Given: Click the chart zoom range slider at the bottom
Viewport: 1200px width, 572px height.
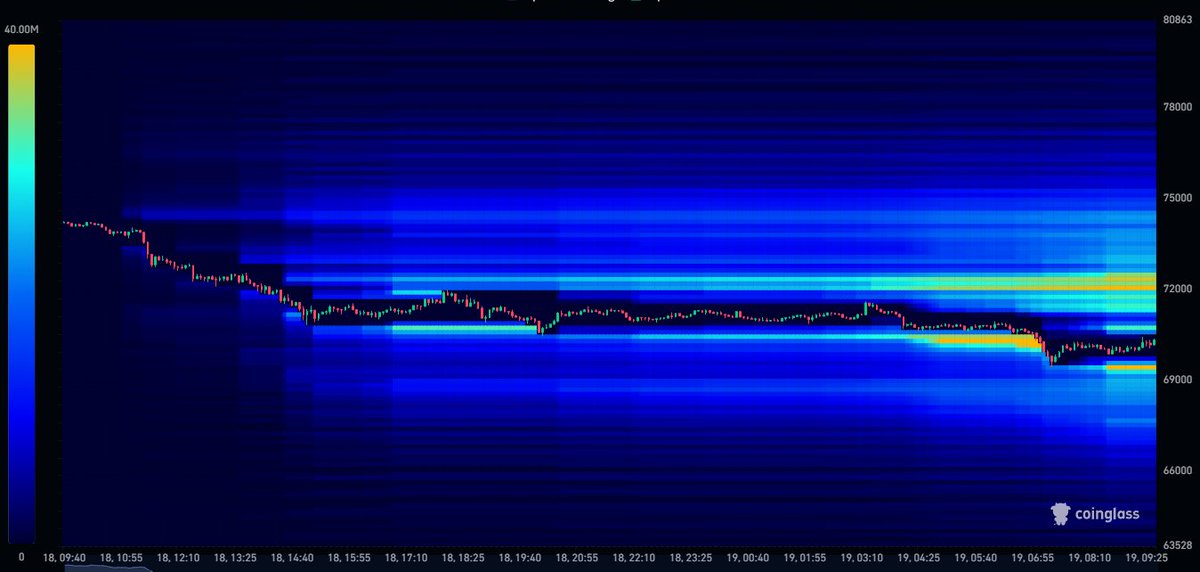Looking at the screenshot, I should coord(608,569).
